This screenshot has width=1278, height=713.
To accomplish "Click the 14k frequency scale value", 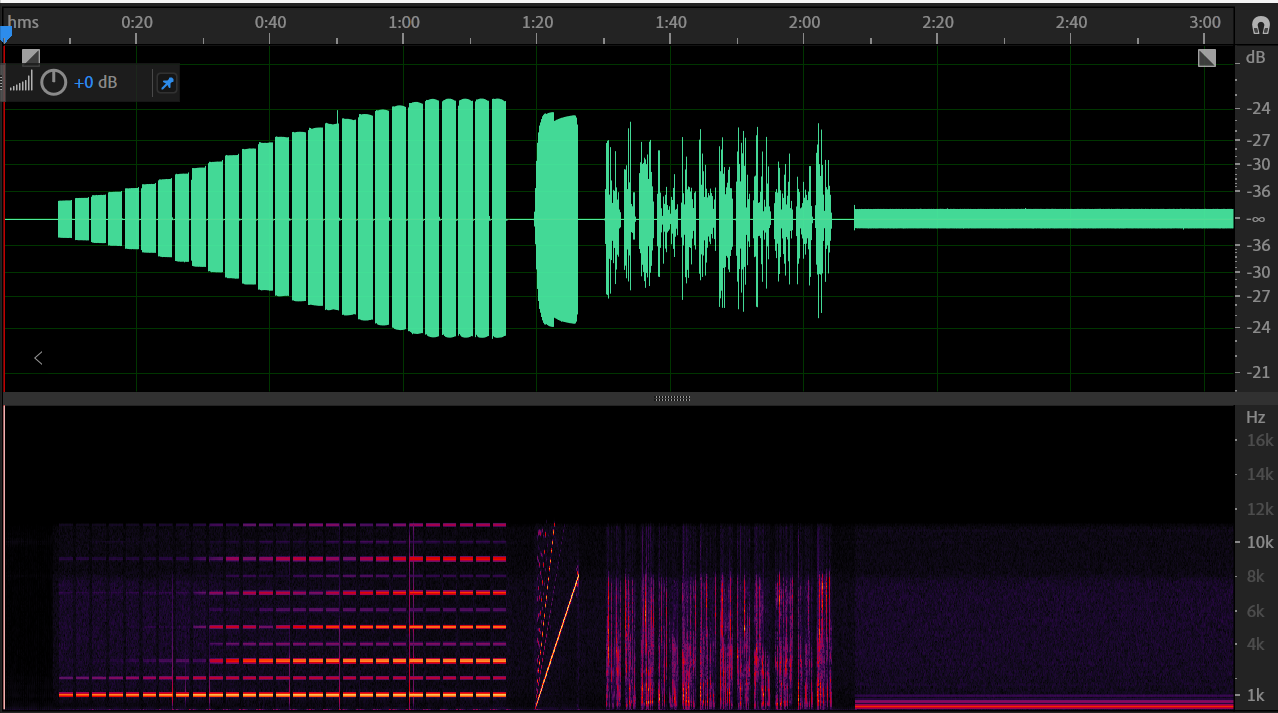I will 1260,474.
